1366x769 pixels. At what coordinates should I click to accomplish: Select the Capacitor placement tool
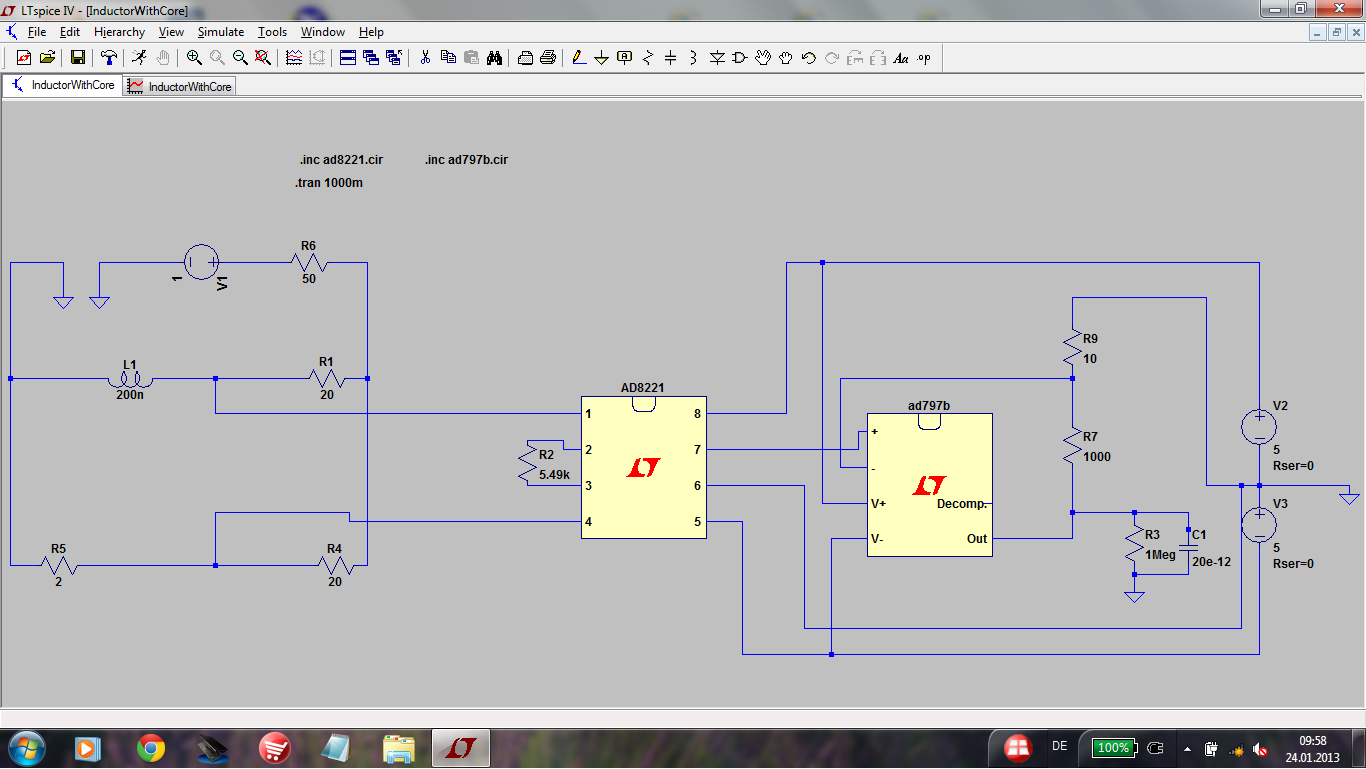point(671,58)
